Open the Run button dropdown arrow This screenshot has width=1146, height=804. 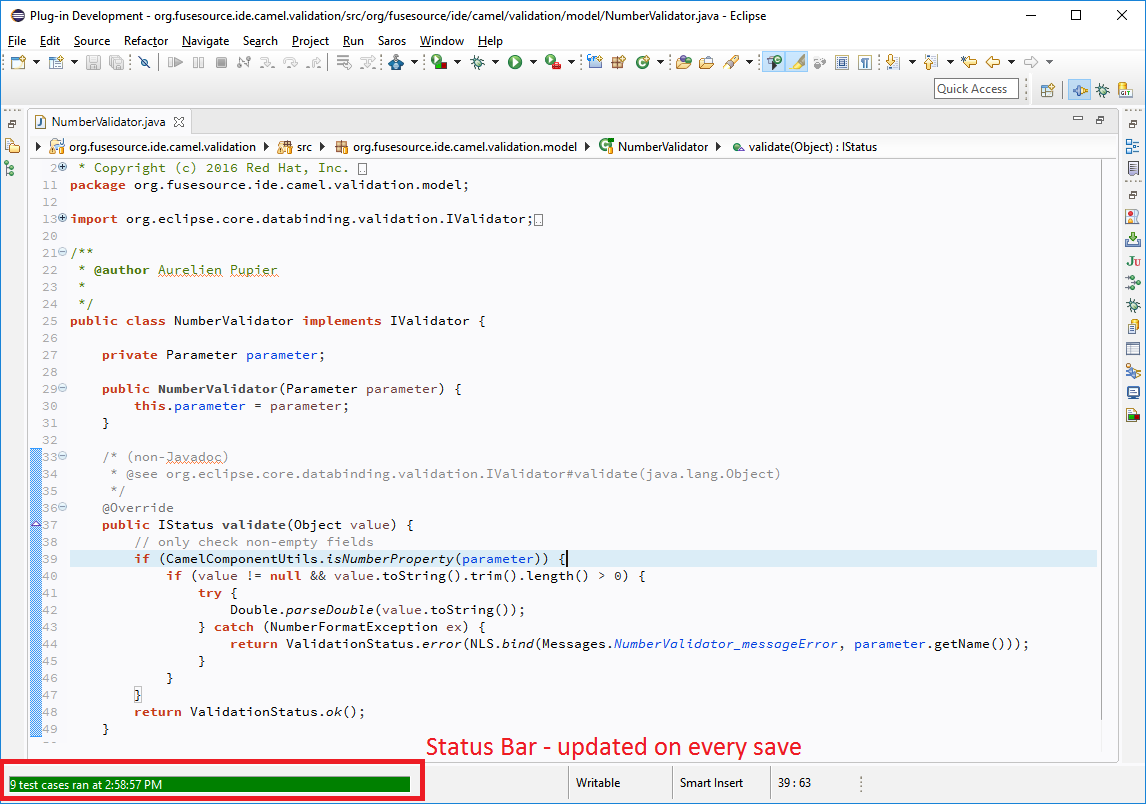pos(532,62)
